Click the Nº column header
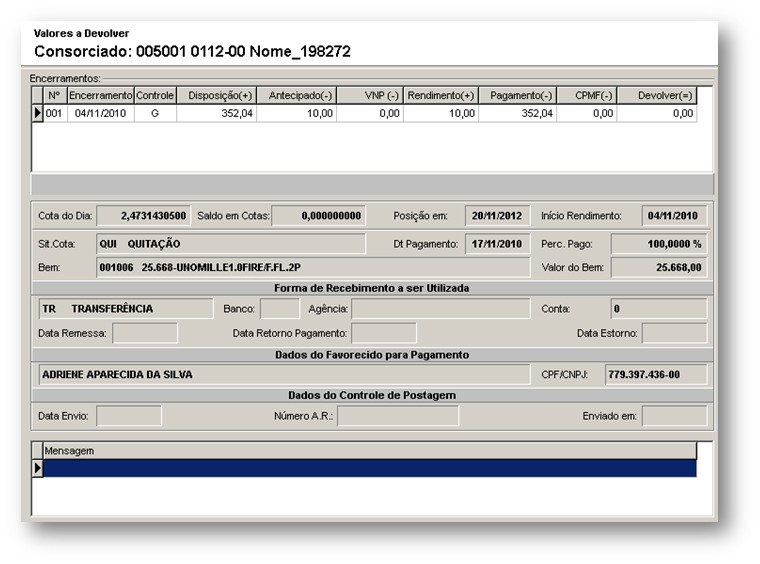Screen dimensions: 760x564 click(55, 95)
